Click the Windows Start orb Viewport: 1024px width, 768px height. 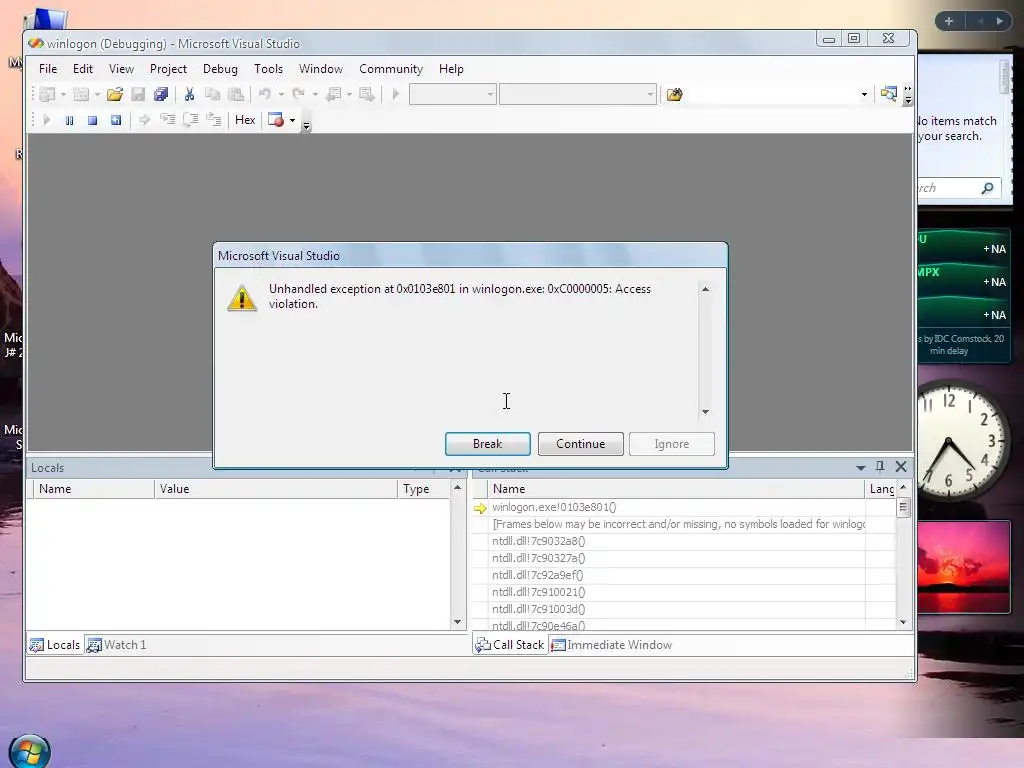[29, 751]
